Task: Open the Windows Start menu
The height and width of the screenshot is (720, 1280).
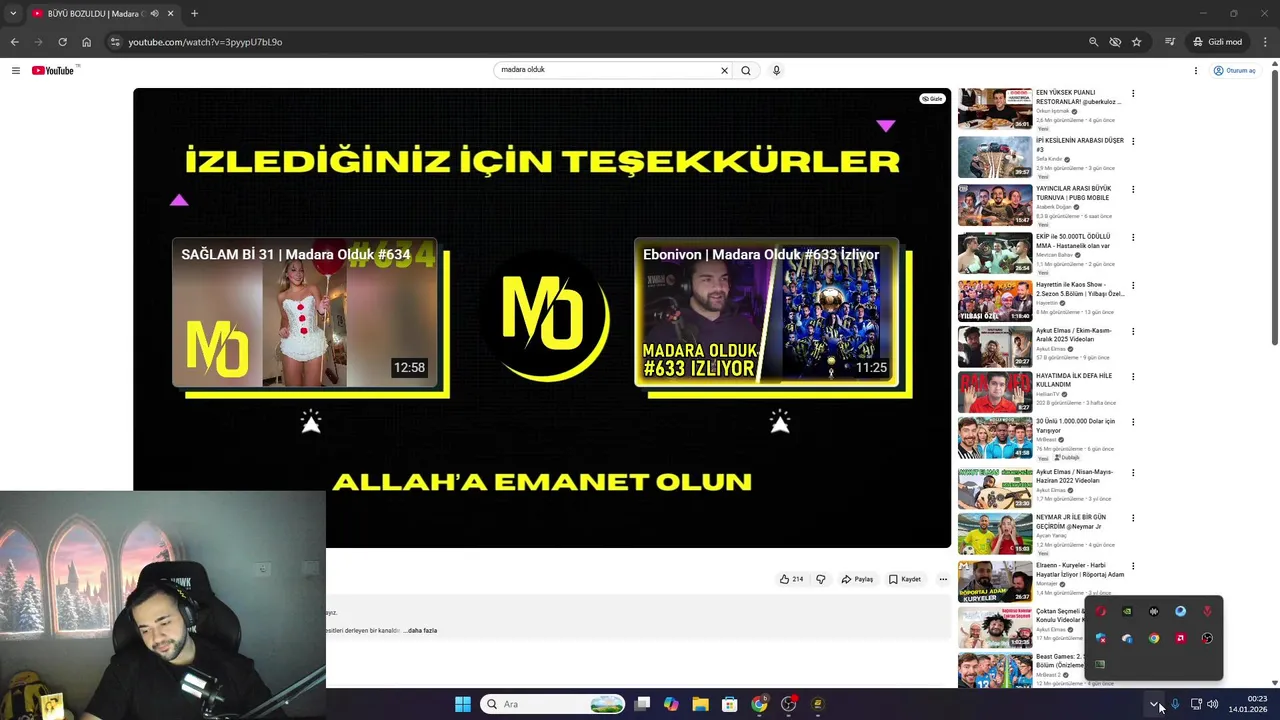Action: 462,704
